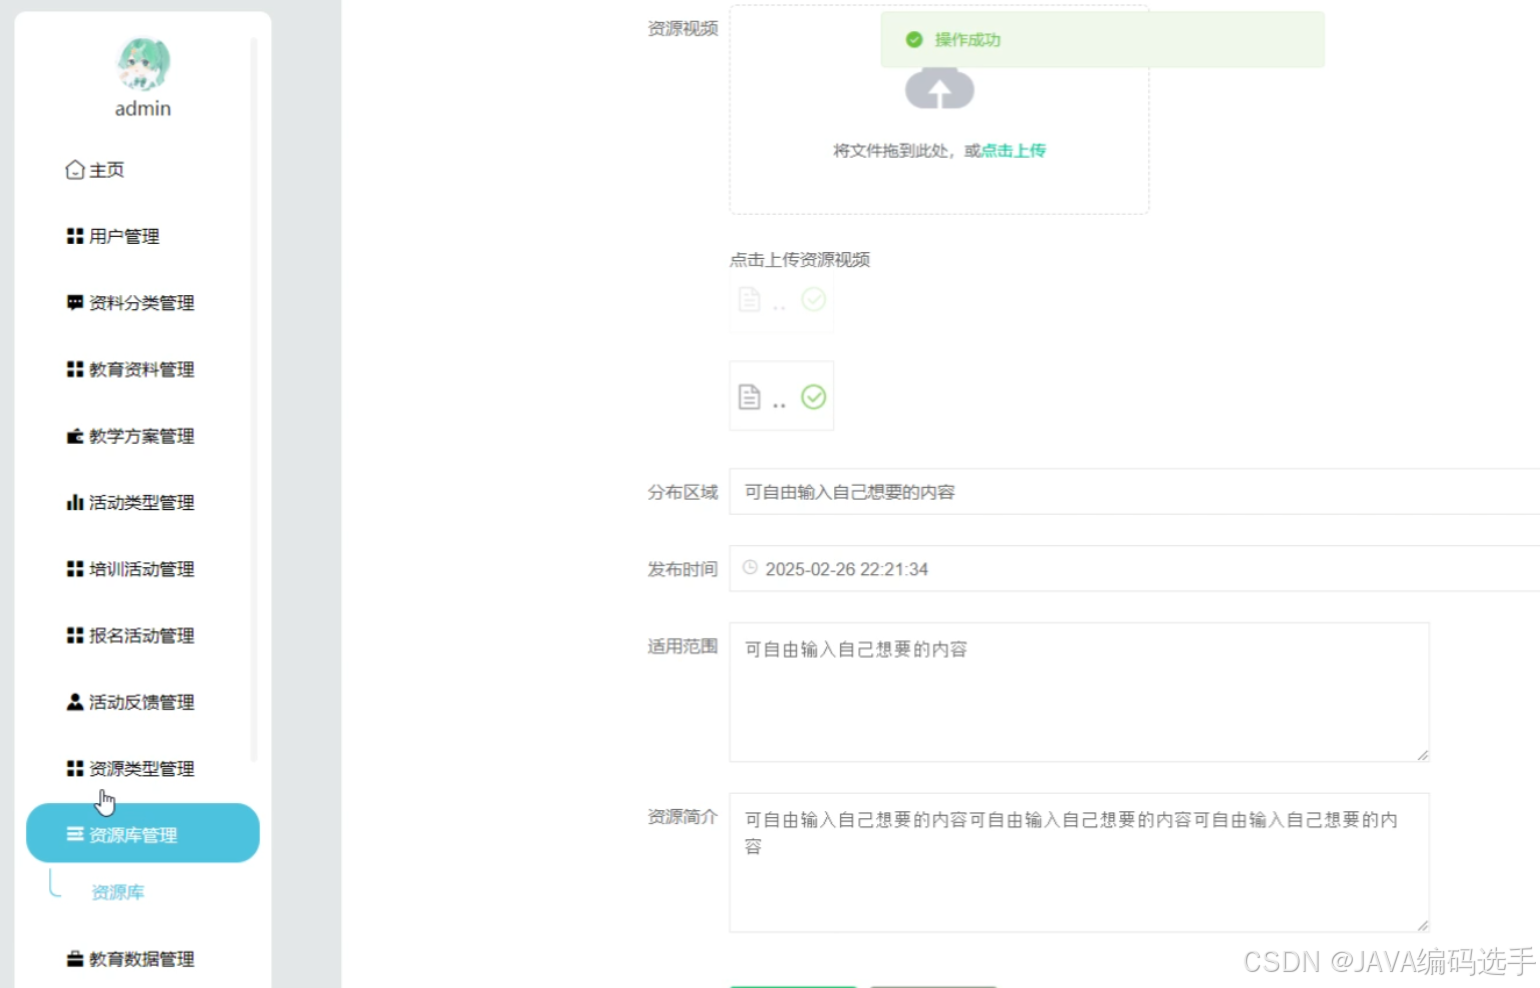Click the bar chart icon for 活动类型管理
Image resolution: width=1540 pixels, height=988 pixels.
click(76, 502)
